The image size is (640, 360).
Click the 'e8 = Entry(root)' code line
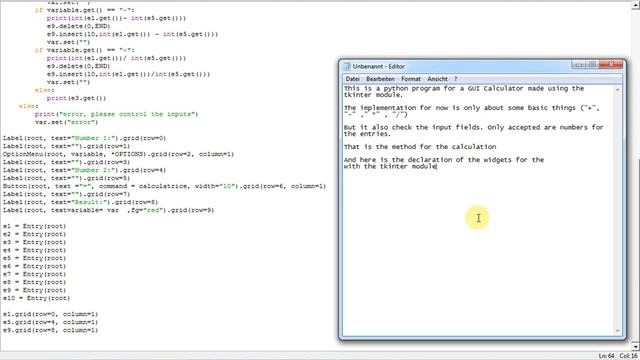[34, 282]
